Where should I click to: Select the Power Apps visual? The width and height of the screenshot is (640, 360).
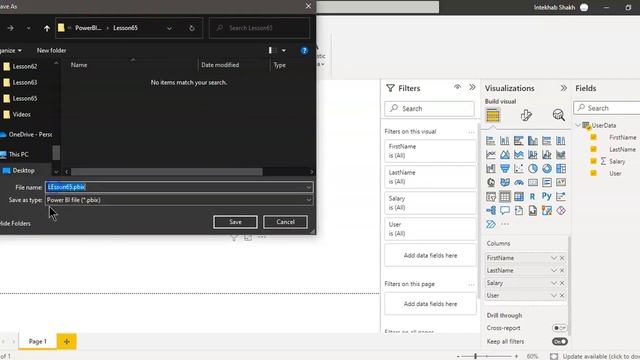coord(561,211)
